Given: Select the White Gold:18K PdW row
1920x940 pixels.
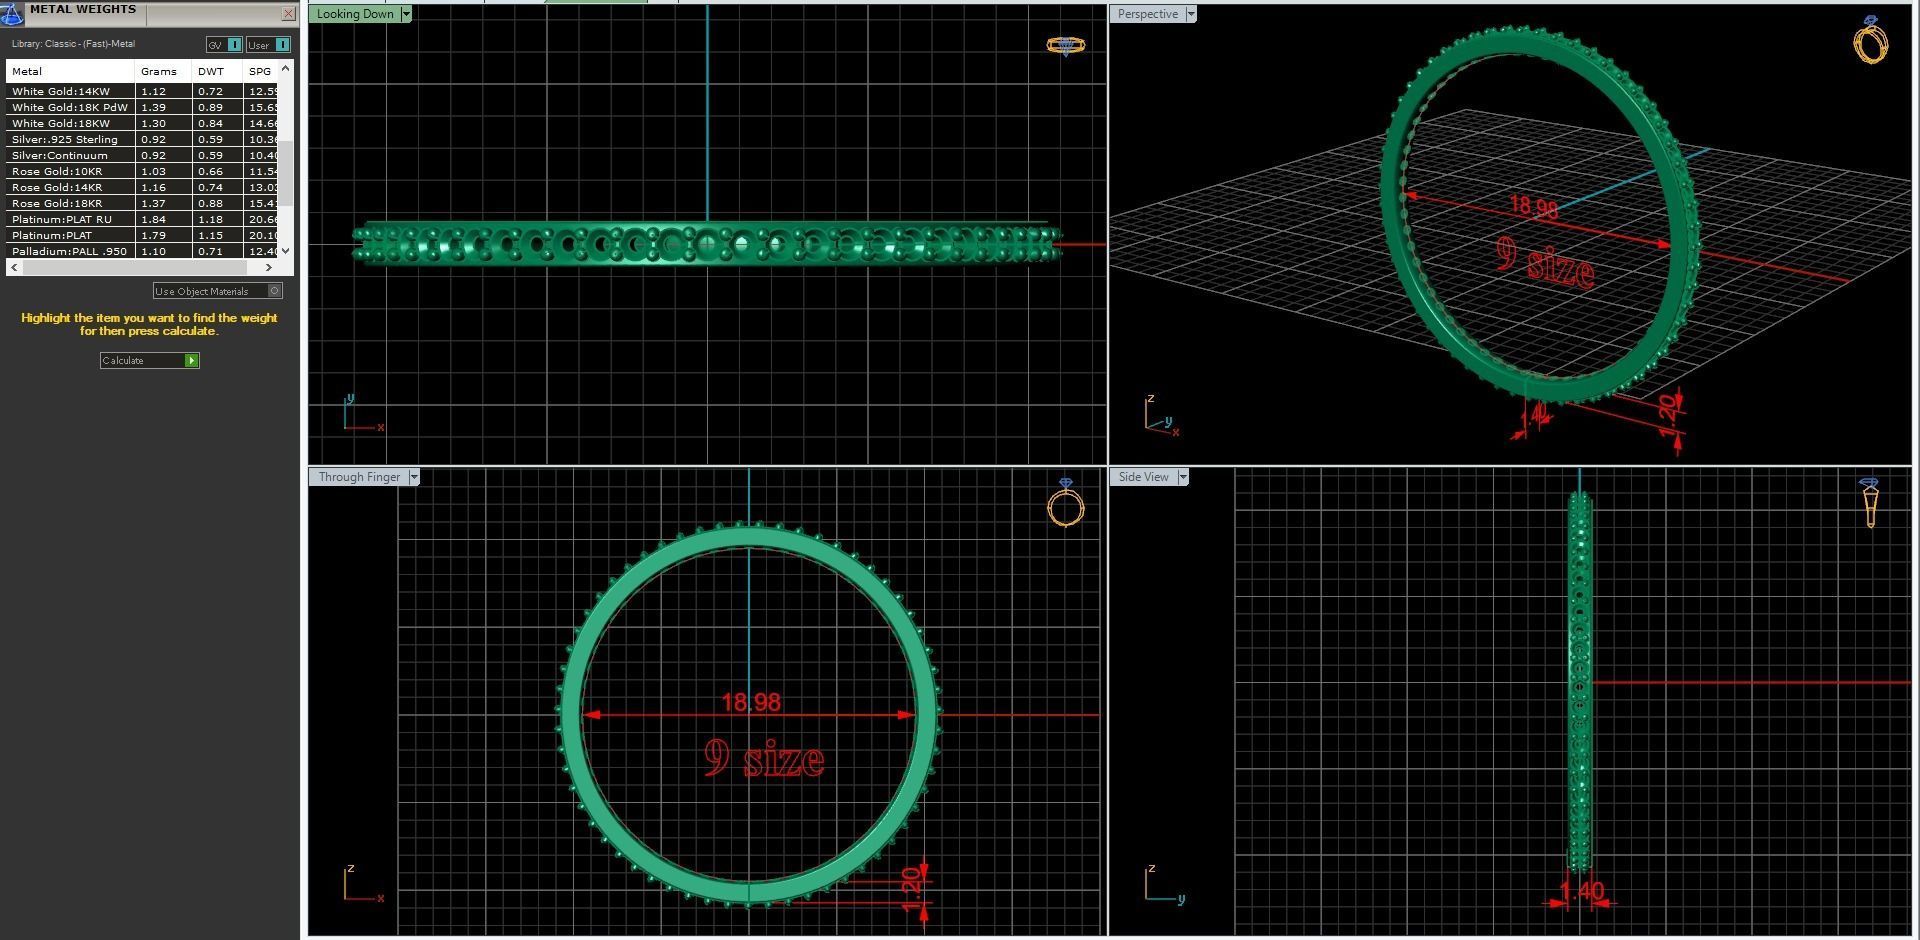Looking at the screenshot, I should pos(142,107).
